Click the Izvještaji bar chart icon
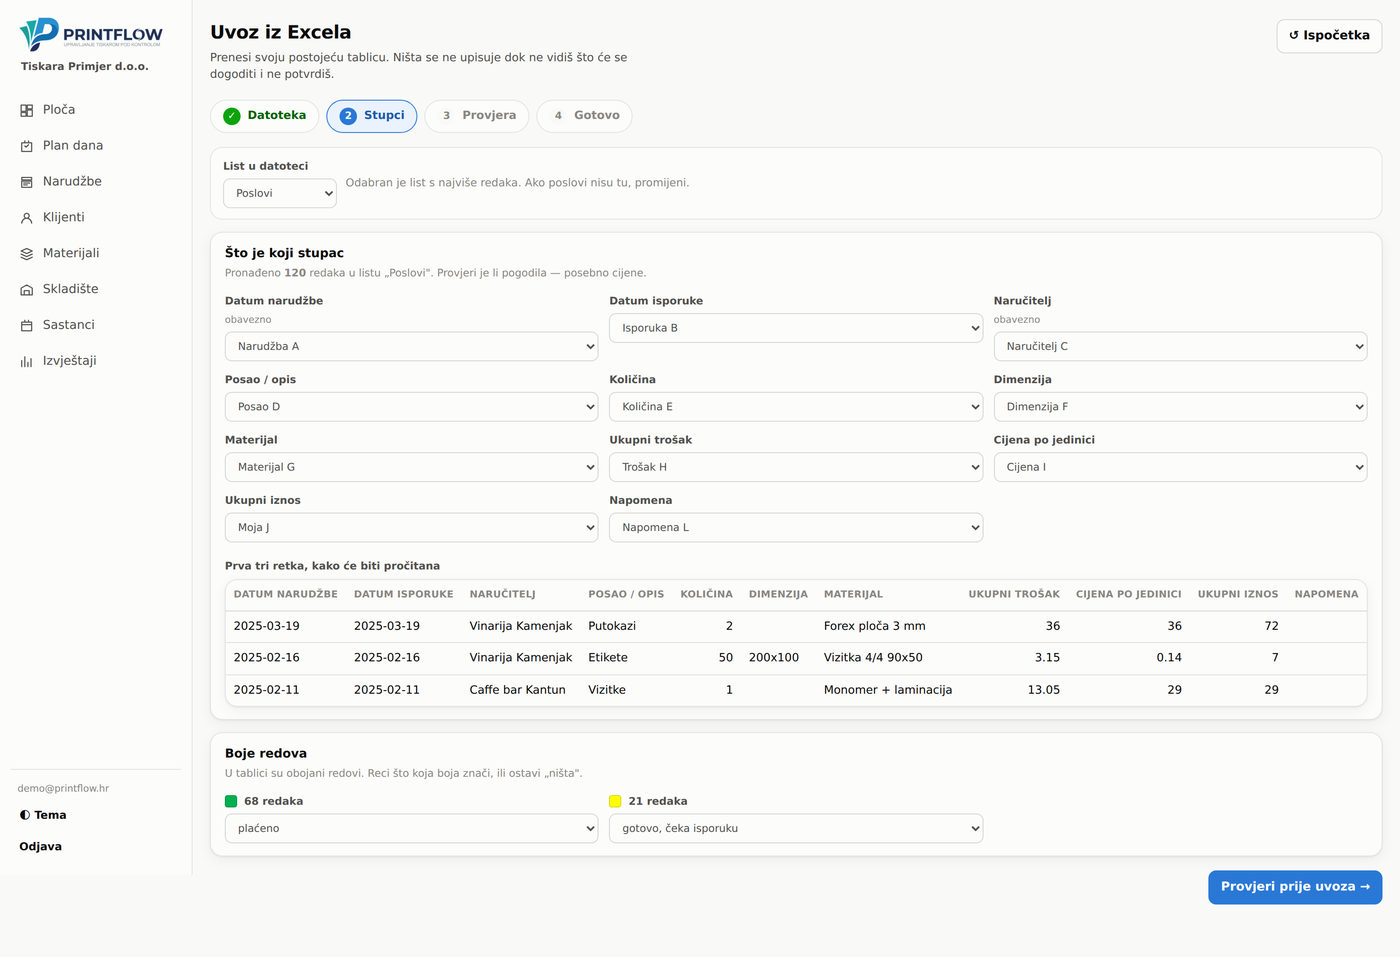 27,362
